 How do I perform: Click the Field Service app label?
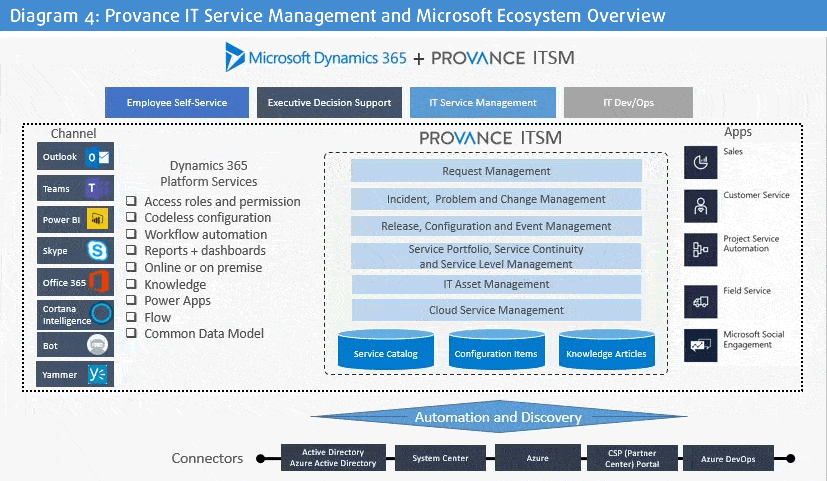point(747,290)
